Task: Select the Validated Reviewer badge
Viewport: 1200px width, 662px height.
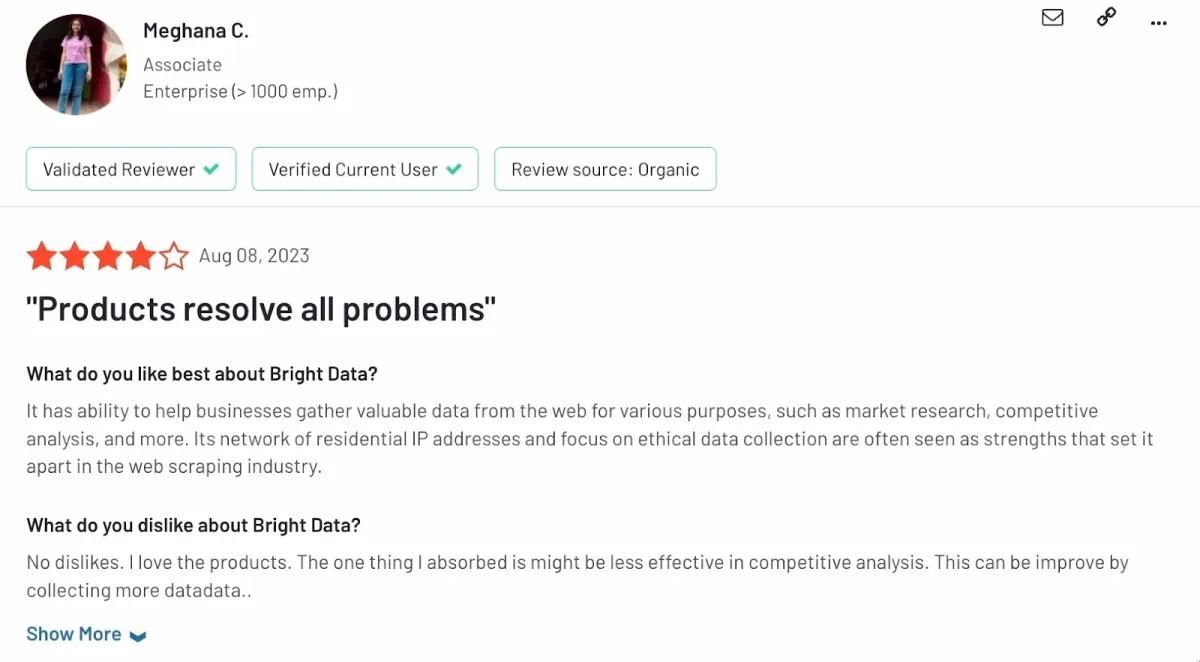Action: [131, 169]
